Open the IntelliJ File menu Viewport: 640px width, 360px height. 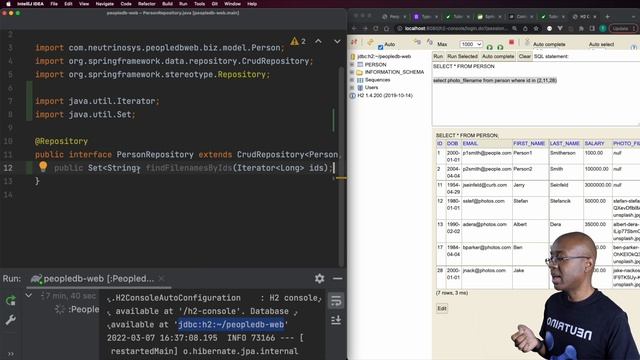click(54, 4)
